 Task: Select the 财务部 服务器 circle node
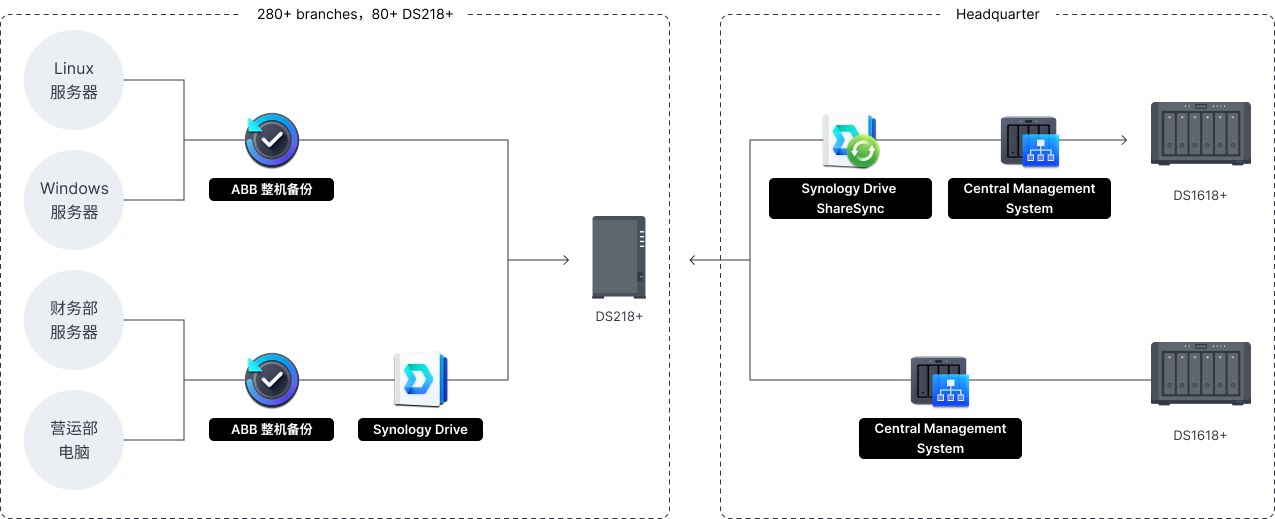[x=74, y=320]
